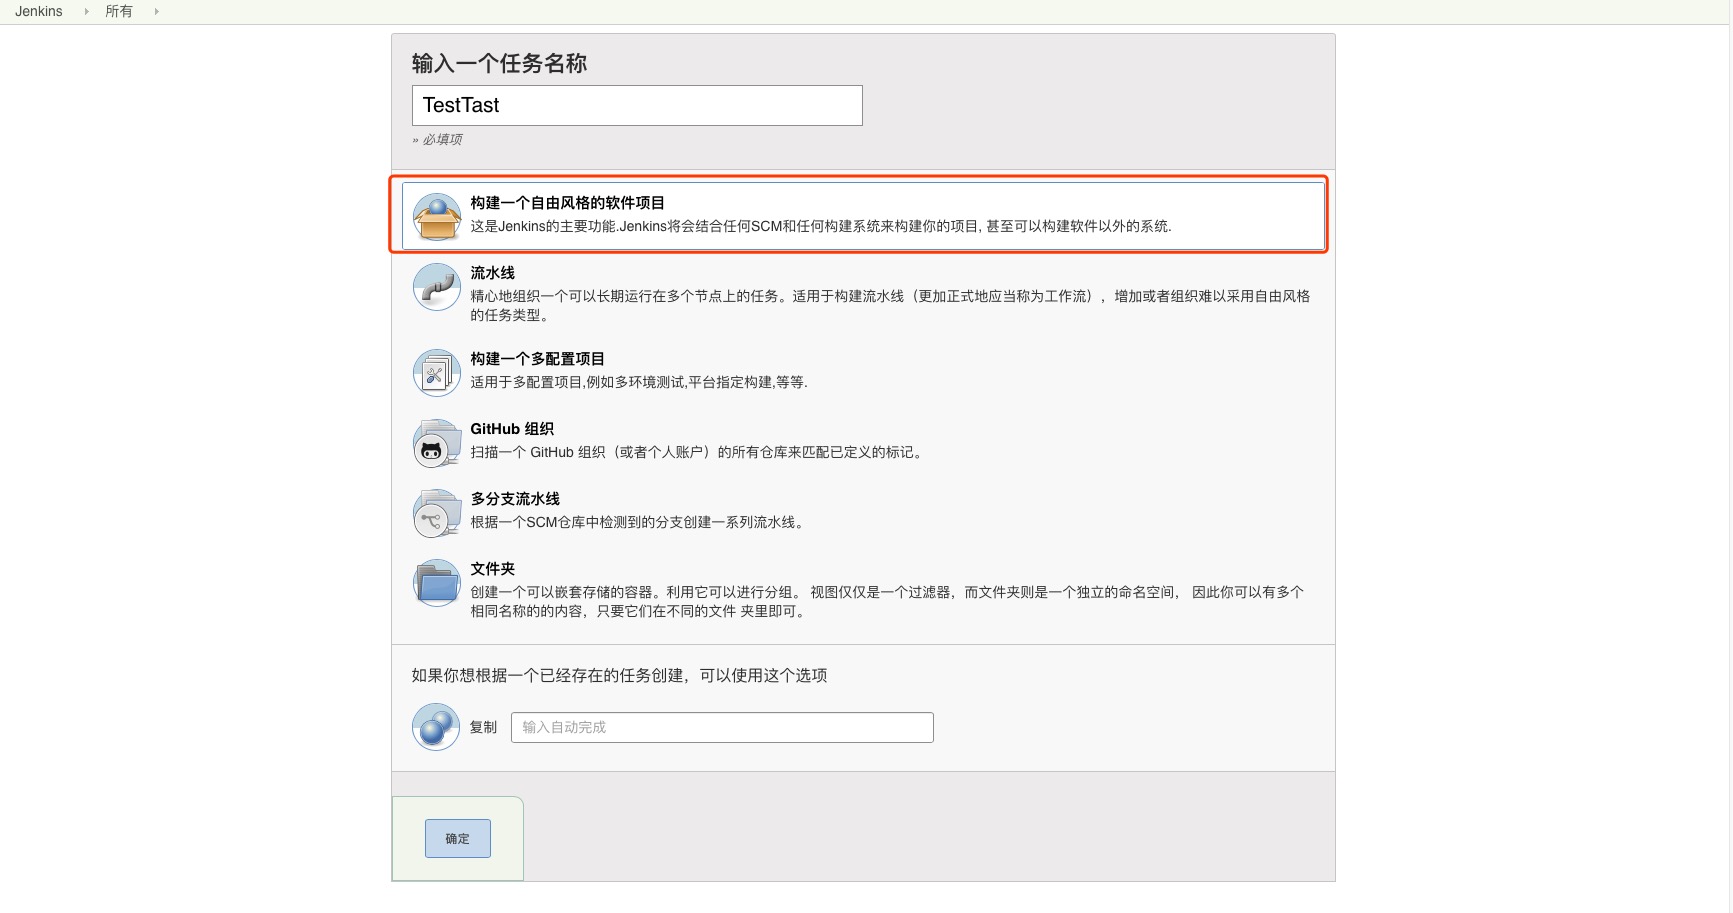Click the 精心地组织 pipeline description
Screen dimensions: 1733x913
[890, 305]
